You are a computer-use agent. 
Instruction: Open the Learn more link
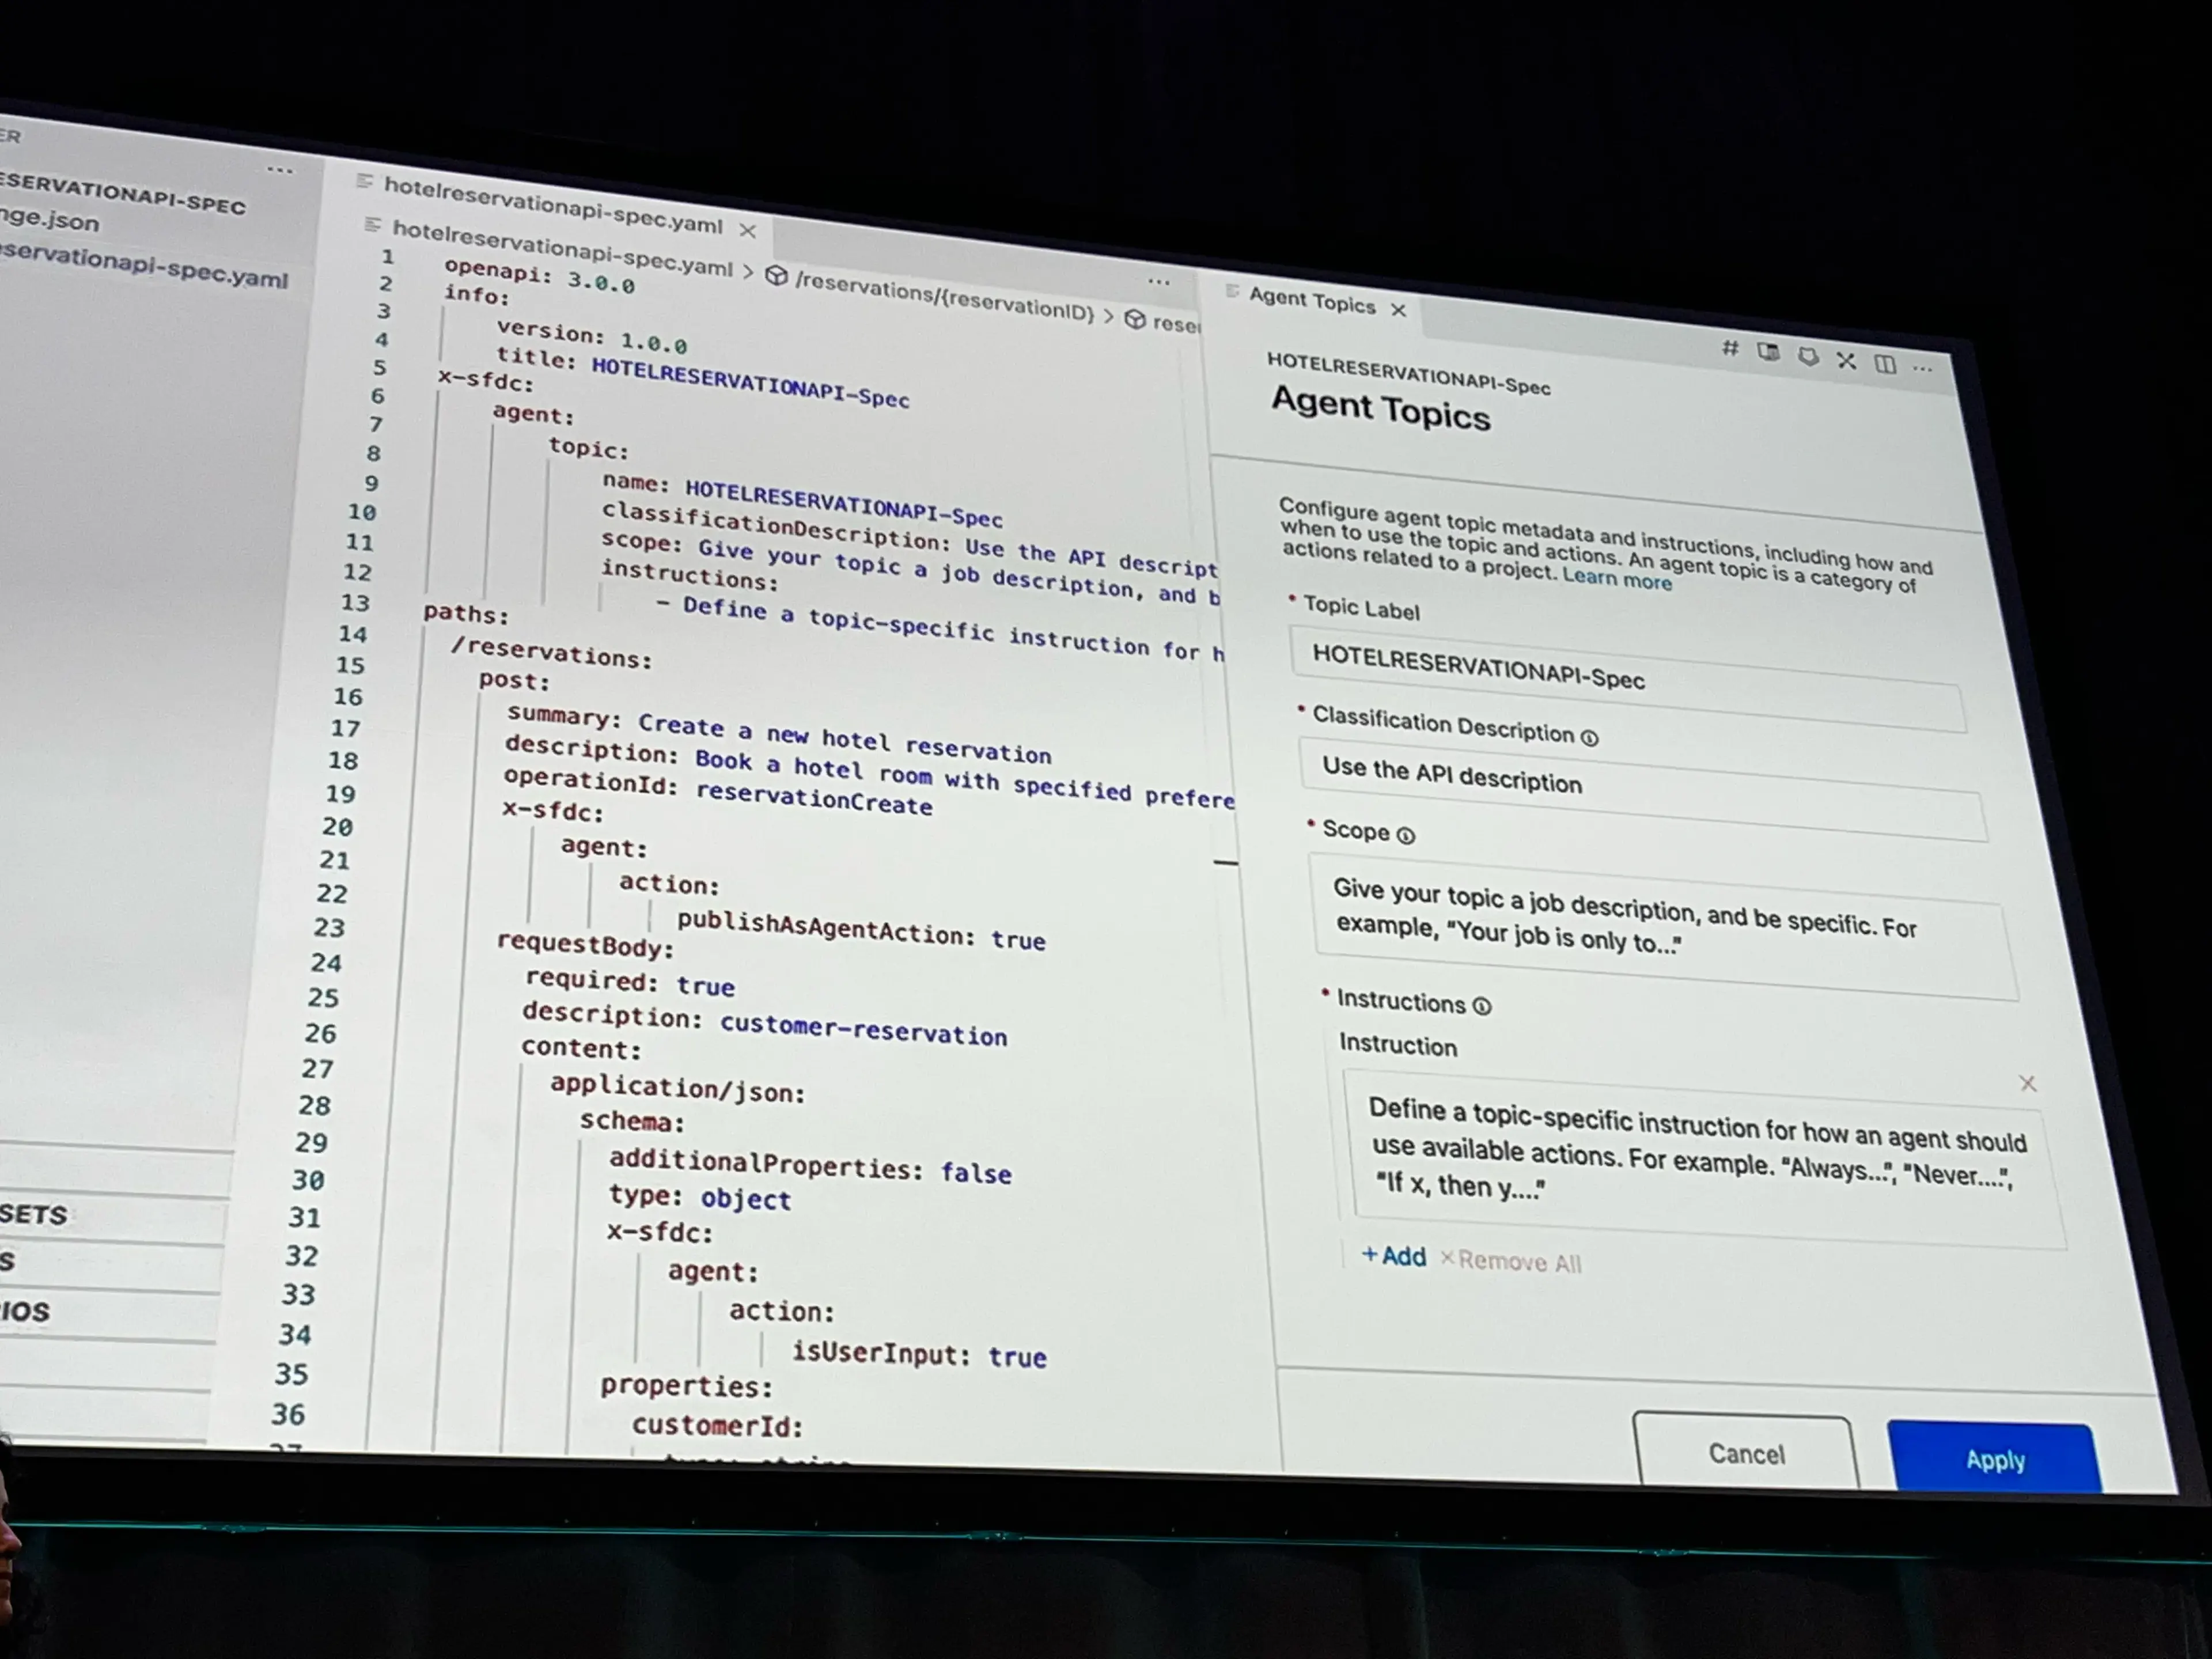coord(1618,581)
